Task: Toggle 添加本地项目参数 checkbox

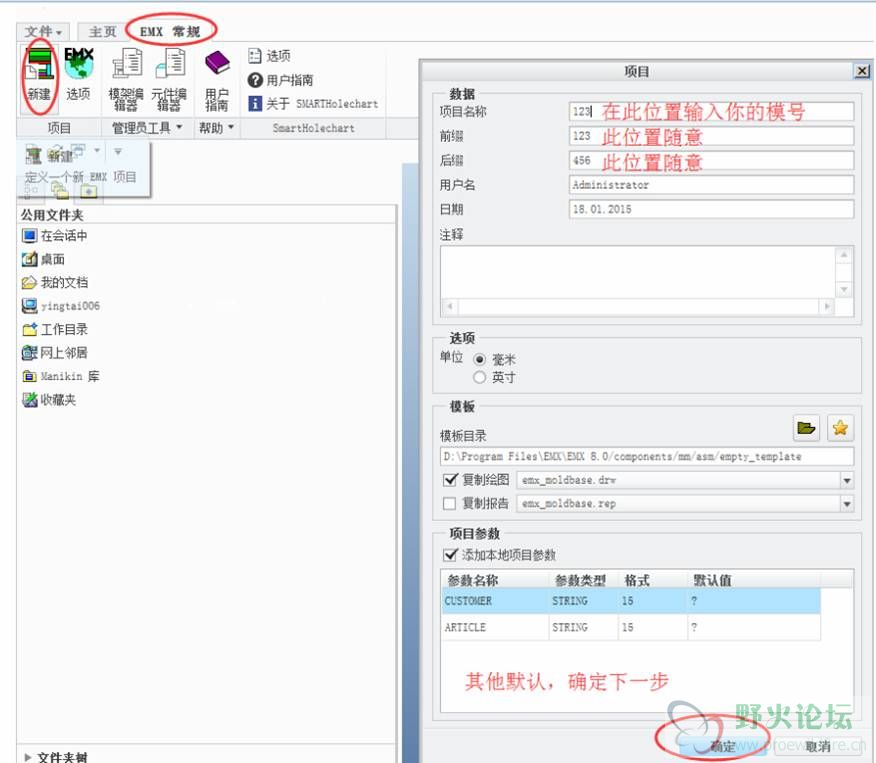Action: (x=450, y=555)
